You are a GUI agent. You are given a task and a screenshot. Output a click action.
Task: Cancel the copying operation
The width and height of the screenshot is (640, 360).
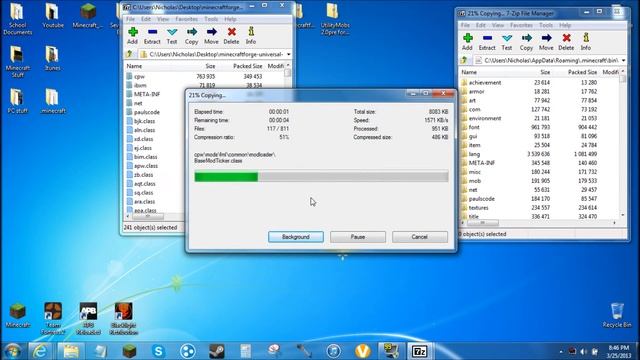420,237
